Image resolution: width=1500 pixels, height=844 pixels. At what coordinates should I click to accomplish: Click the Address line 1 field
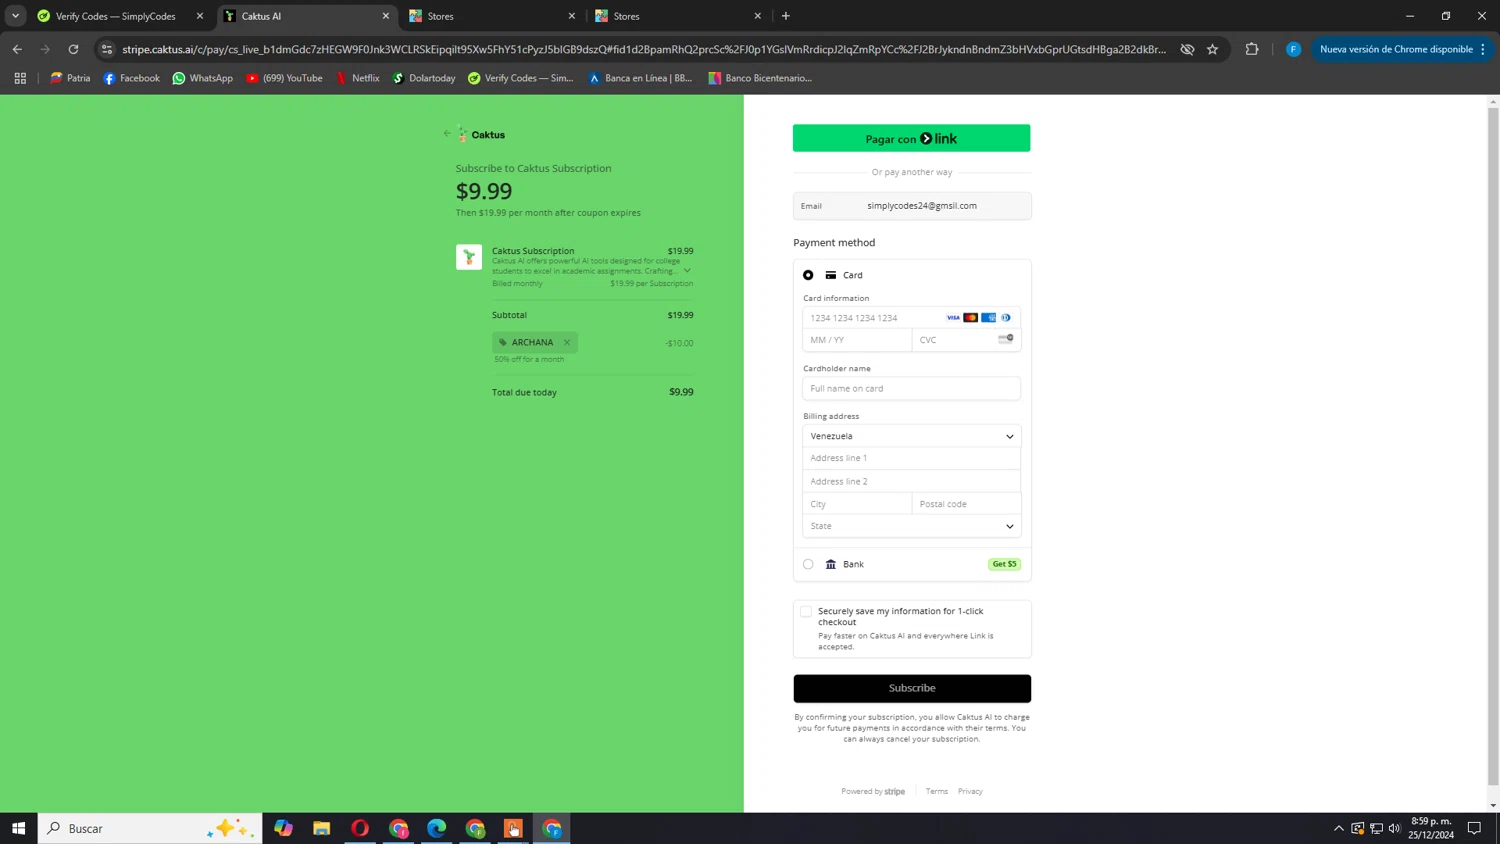[911, 458]
